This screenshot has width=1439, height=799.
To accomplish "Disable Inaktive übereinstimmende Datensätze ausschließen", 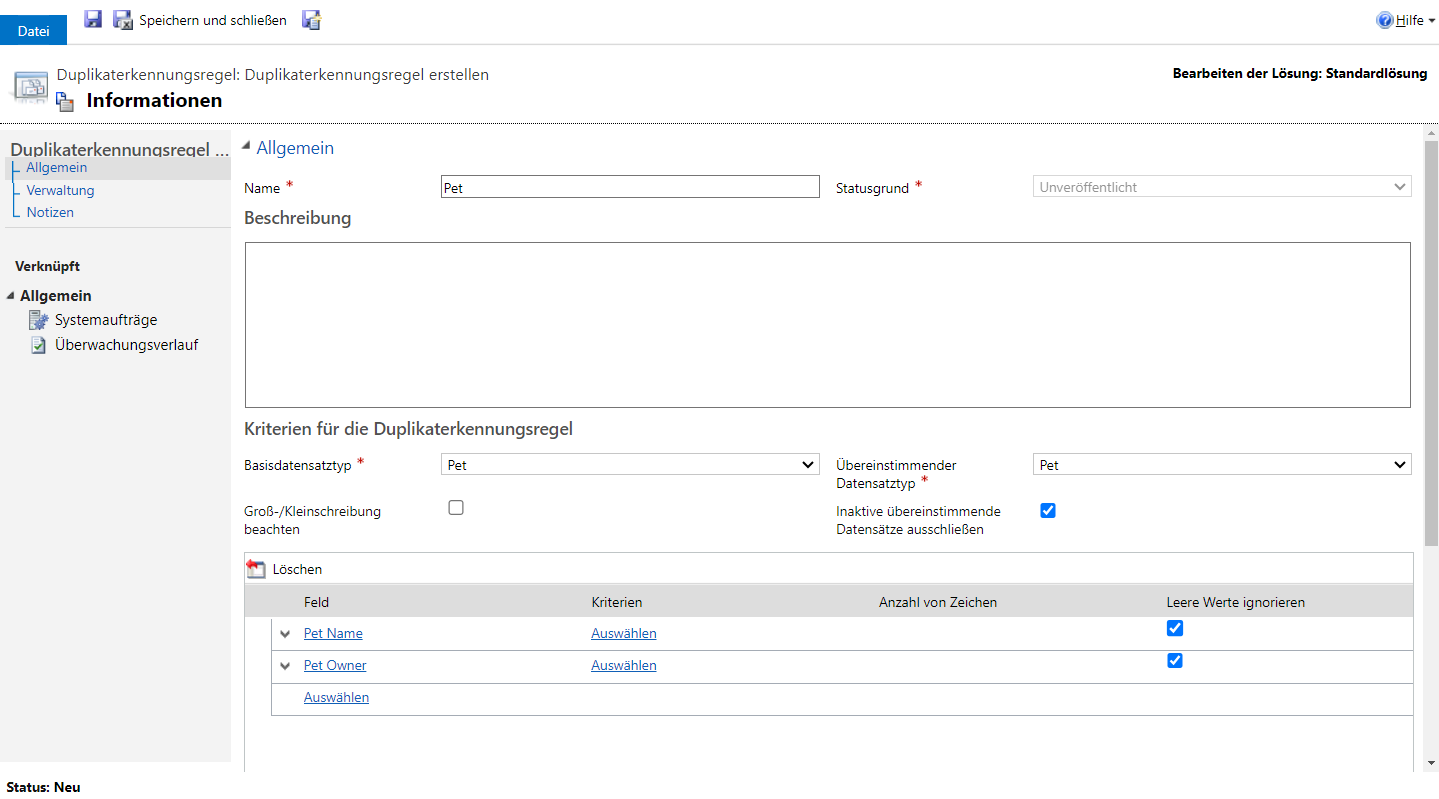I will 1047,510.
